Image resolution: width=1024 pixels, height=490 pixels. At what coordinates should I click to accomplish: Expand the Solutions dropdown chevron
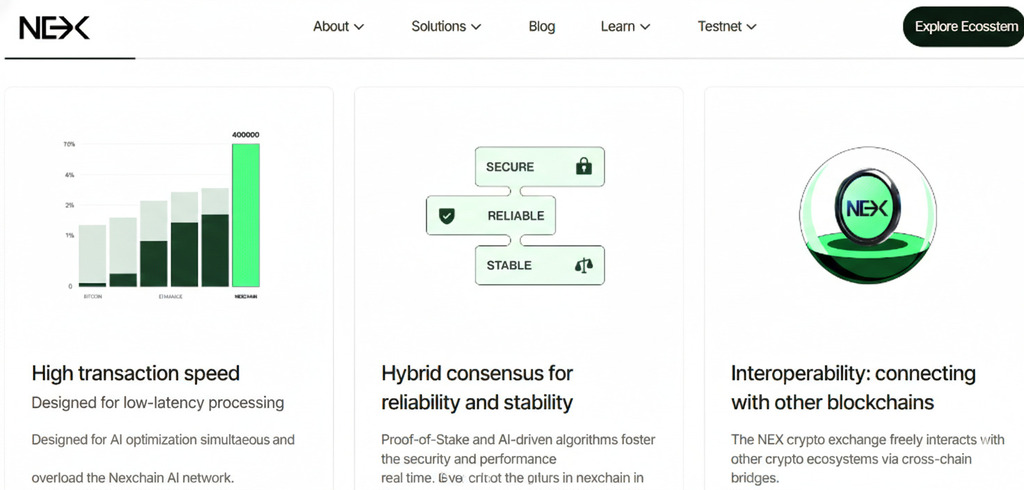(476, 27)
